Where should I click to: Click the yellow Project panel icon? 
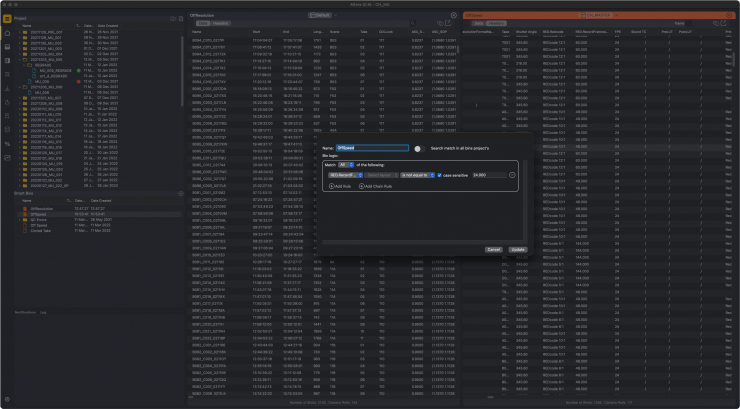coord(6,17)
